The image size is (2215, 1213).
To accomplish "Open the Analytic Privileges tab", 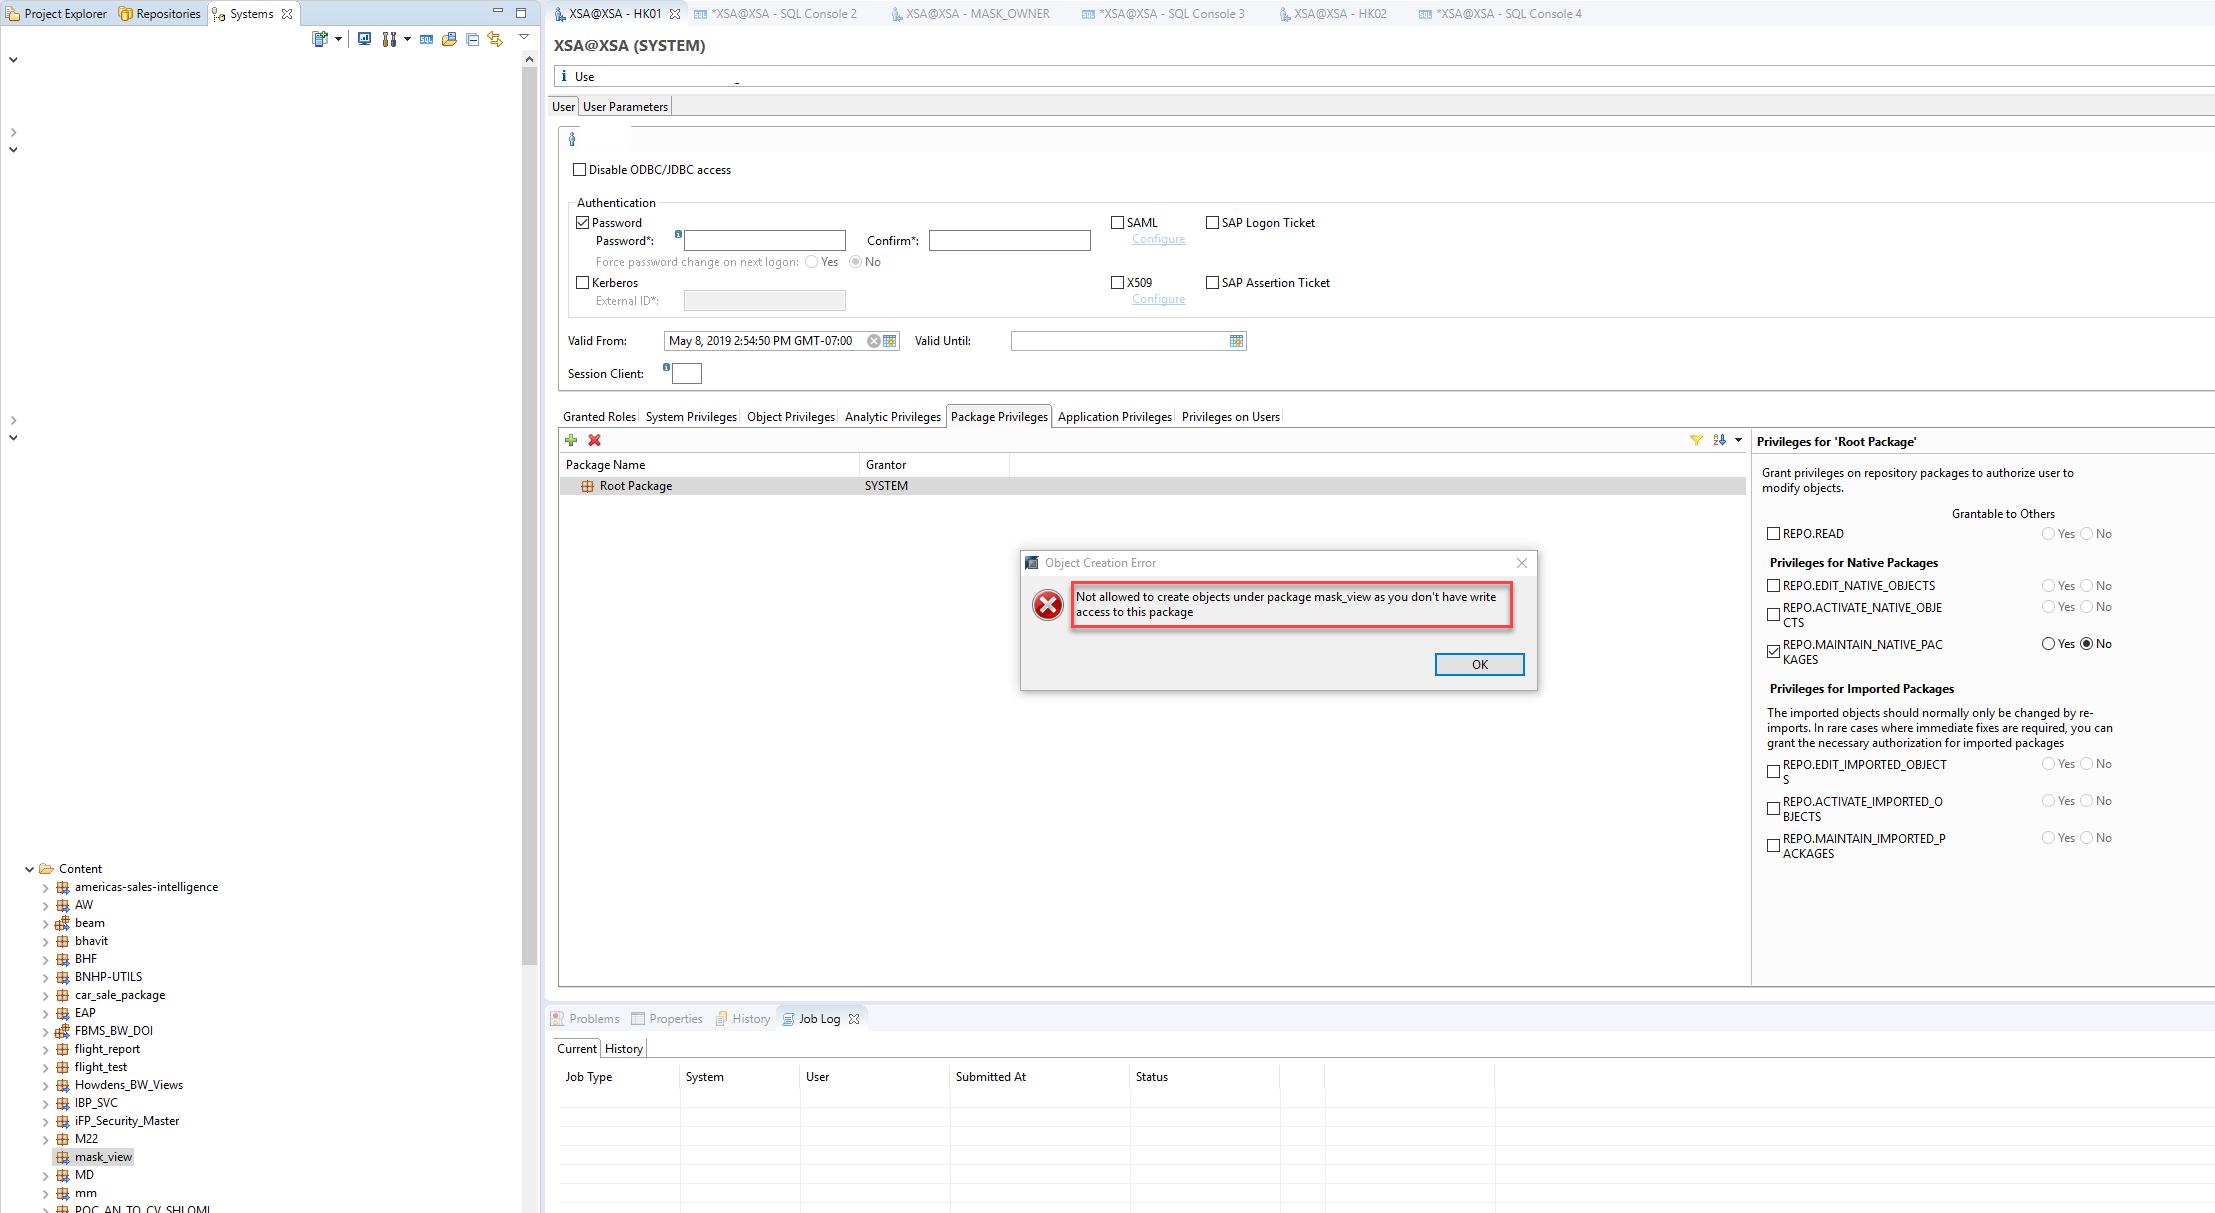I will [x=892, y=417].
